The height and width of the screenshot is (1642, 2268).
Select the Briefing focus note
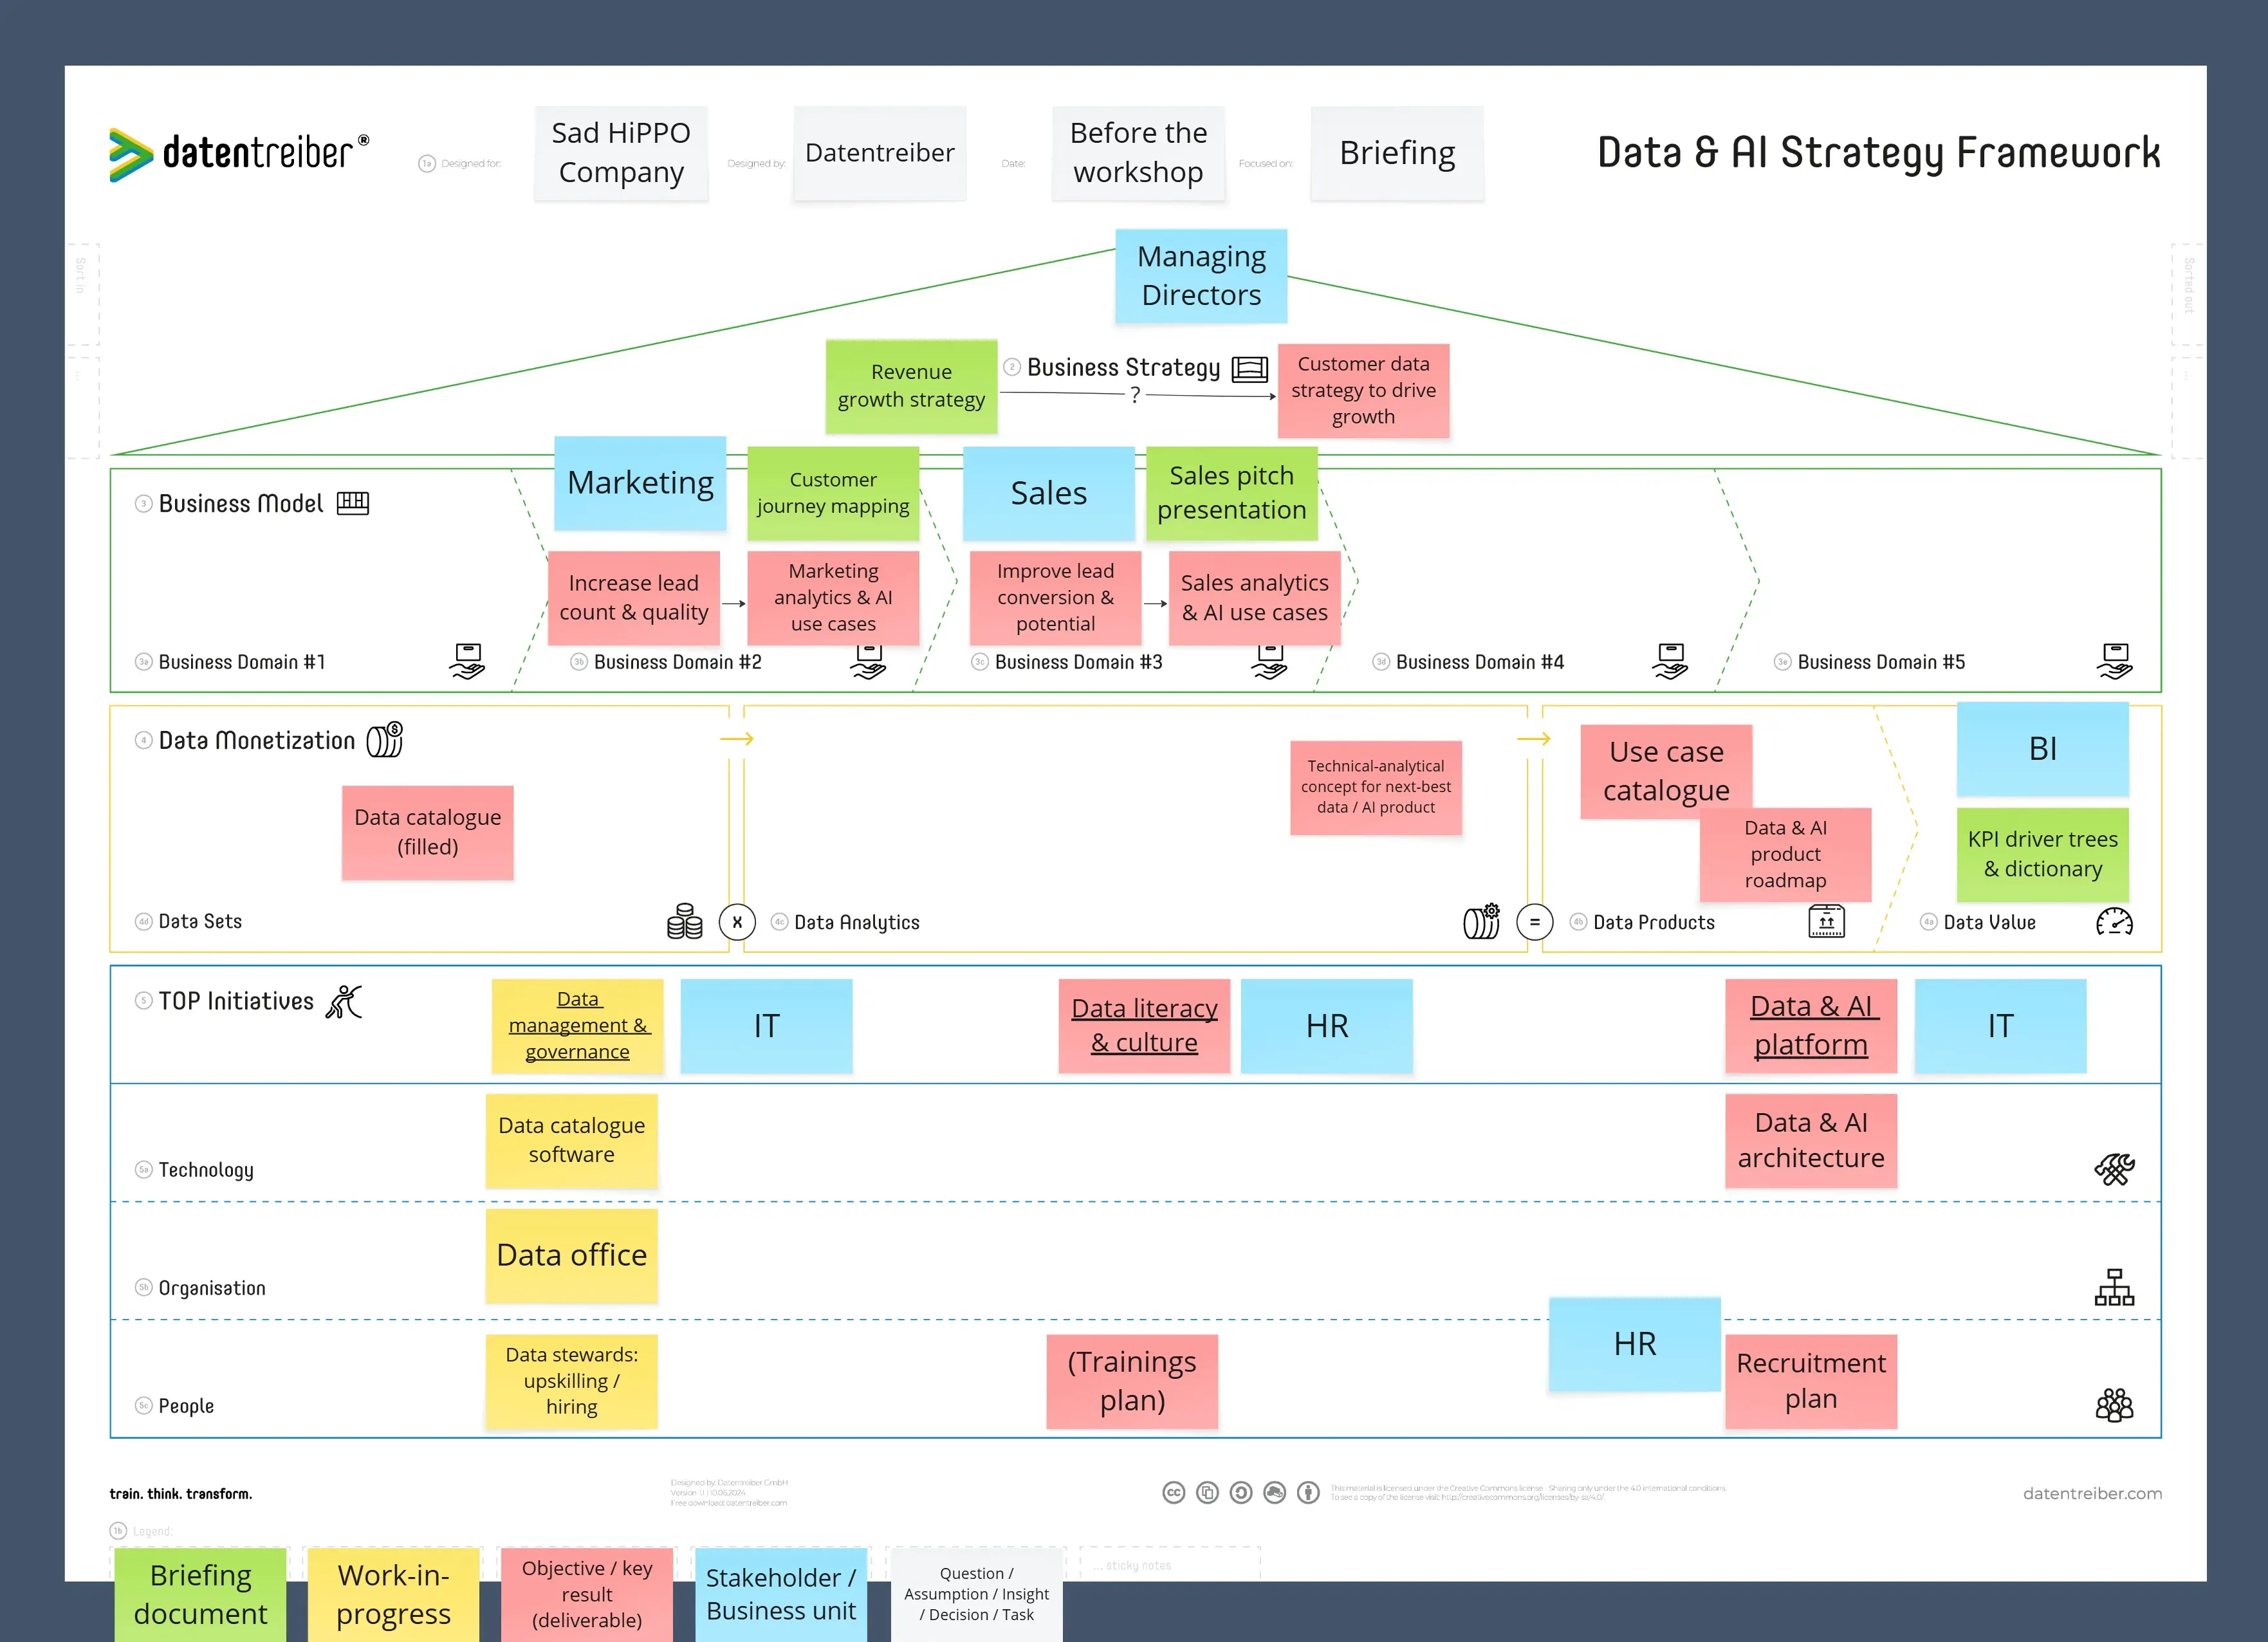1397,153
